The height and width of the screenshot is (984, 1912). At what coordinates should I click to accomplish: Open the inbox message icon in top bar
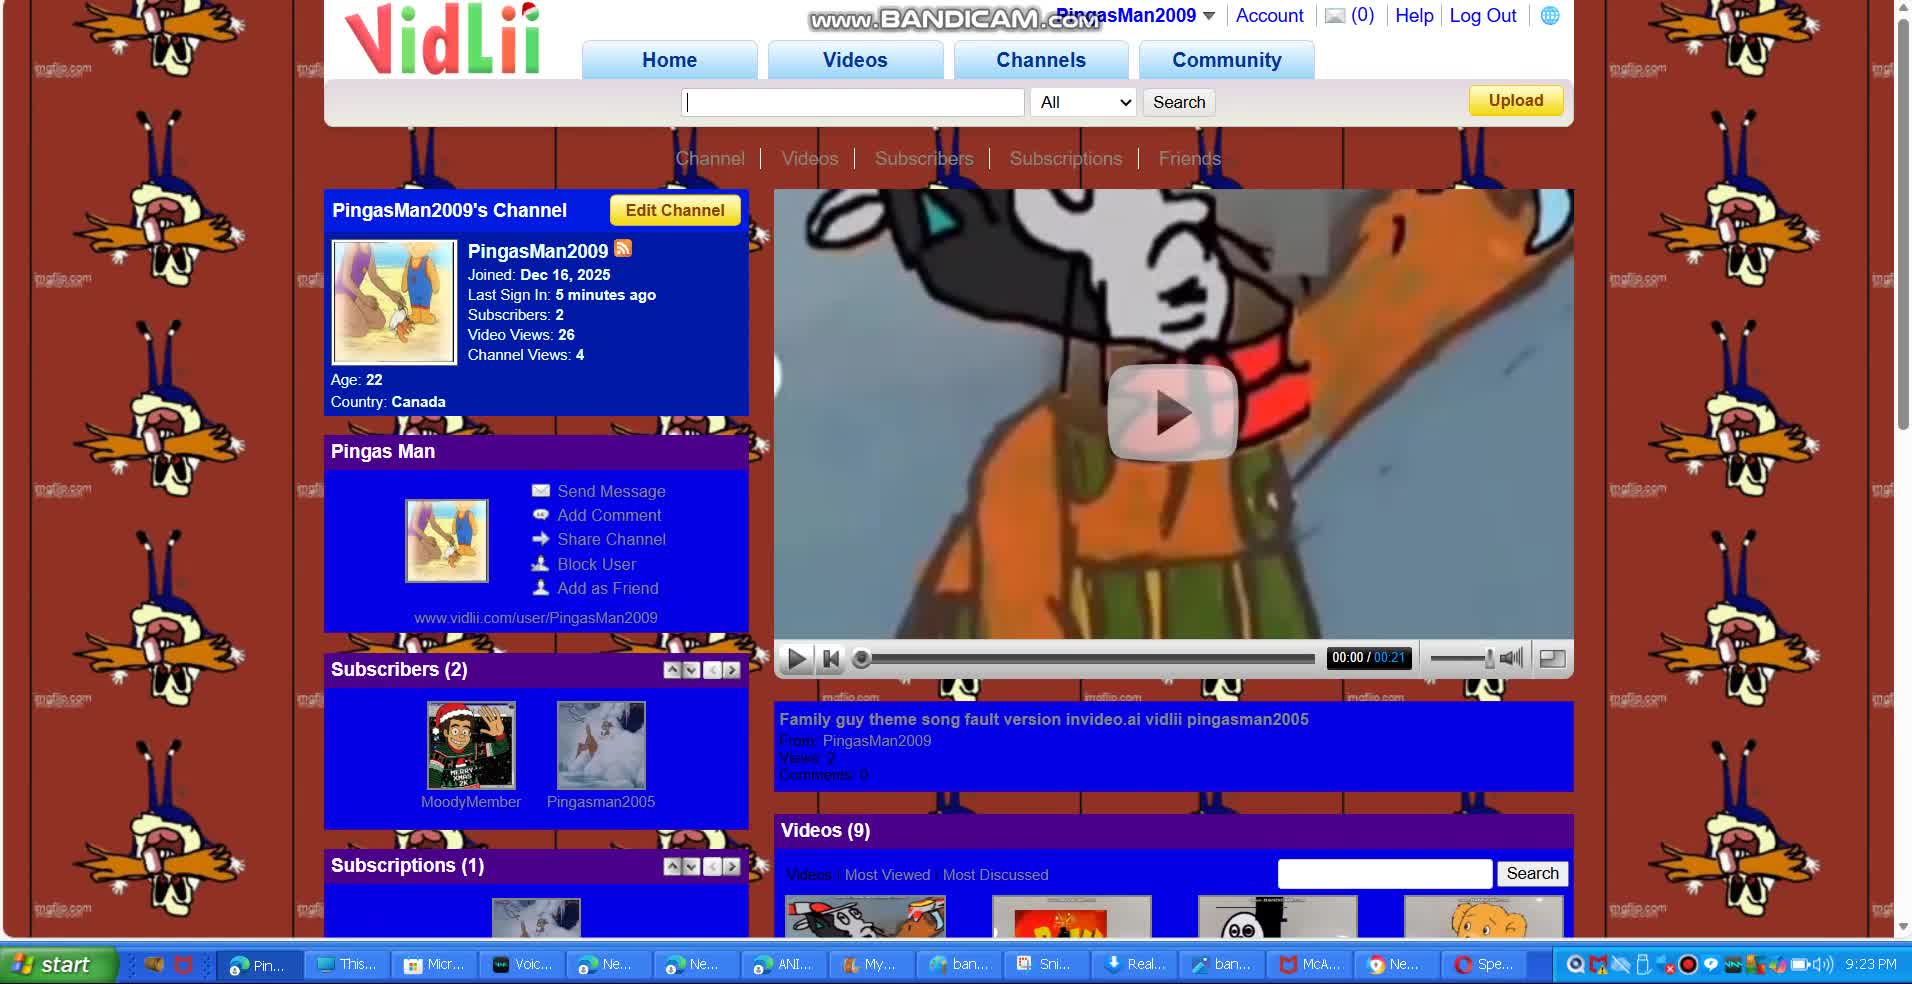click(1336, 15)
